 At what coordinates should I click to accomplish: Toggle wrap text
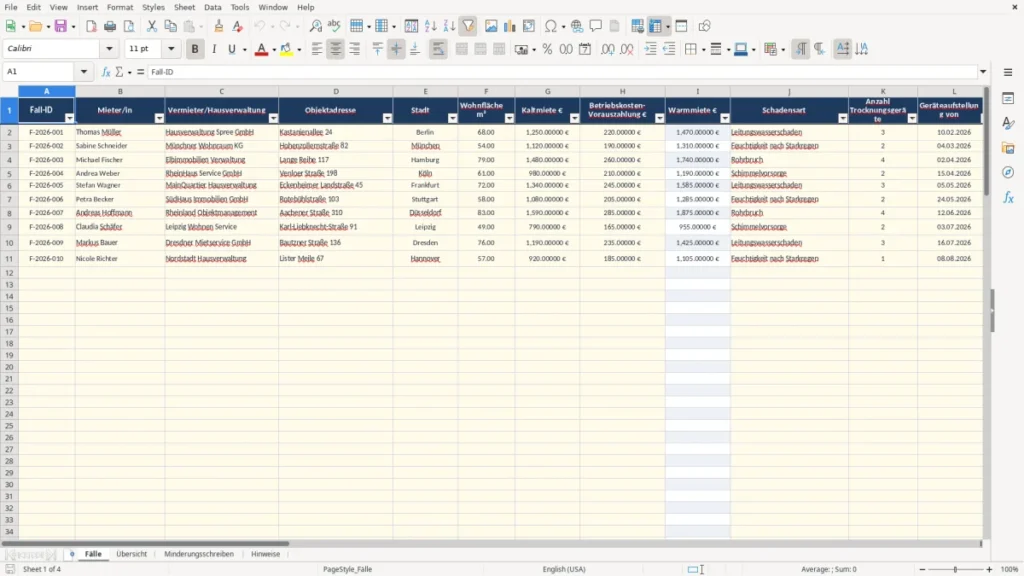(438, 49)
